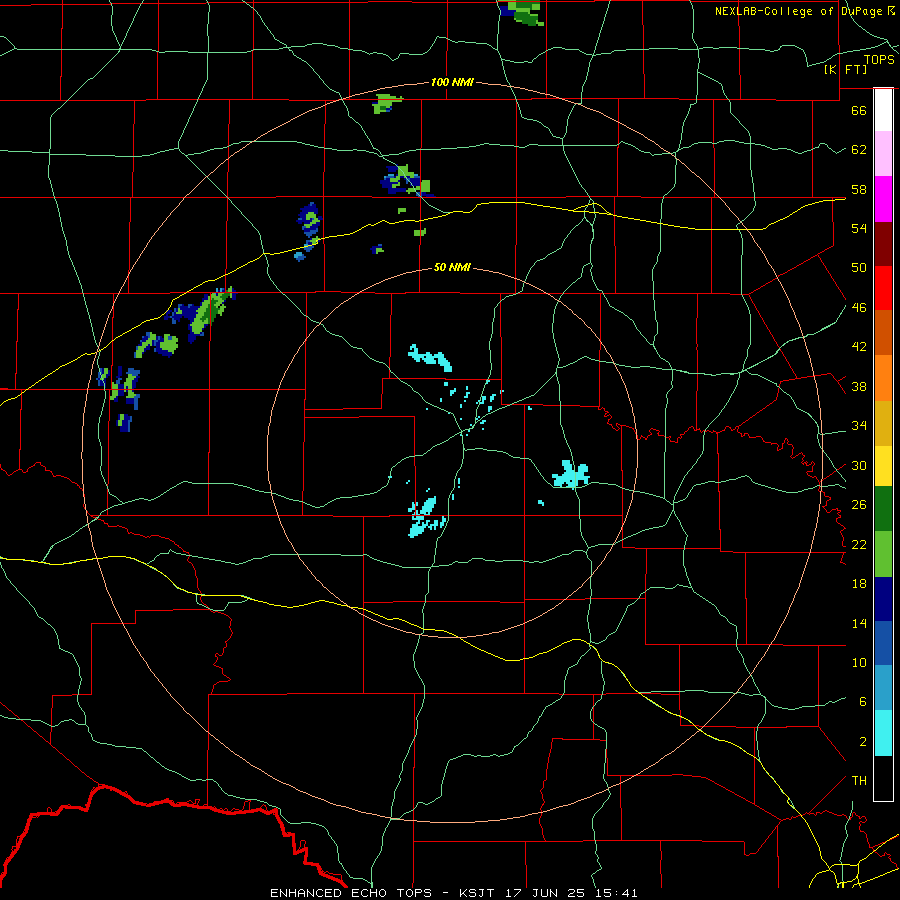Click the legend value 38
Image resolution: width=900 pixels, height=900 pixels.
click(x=859, y=387)
